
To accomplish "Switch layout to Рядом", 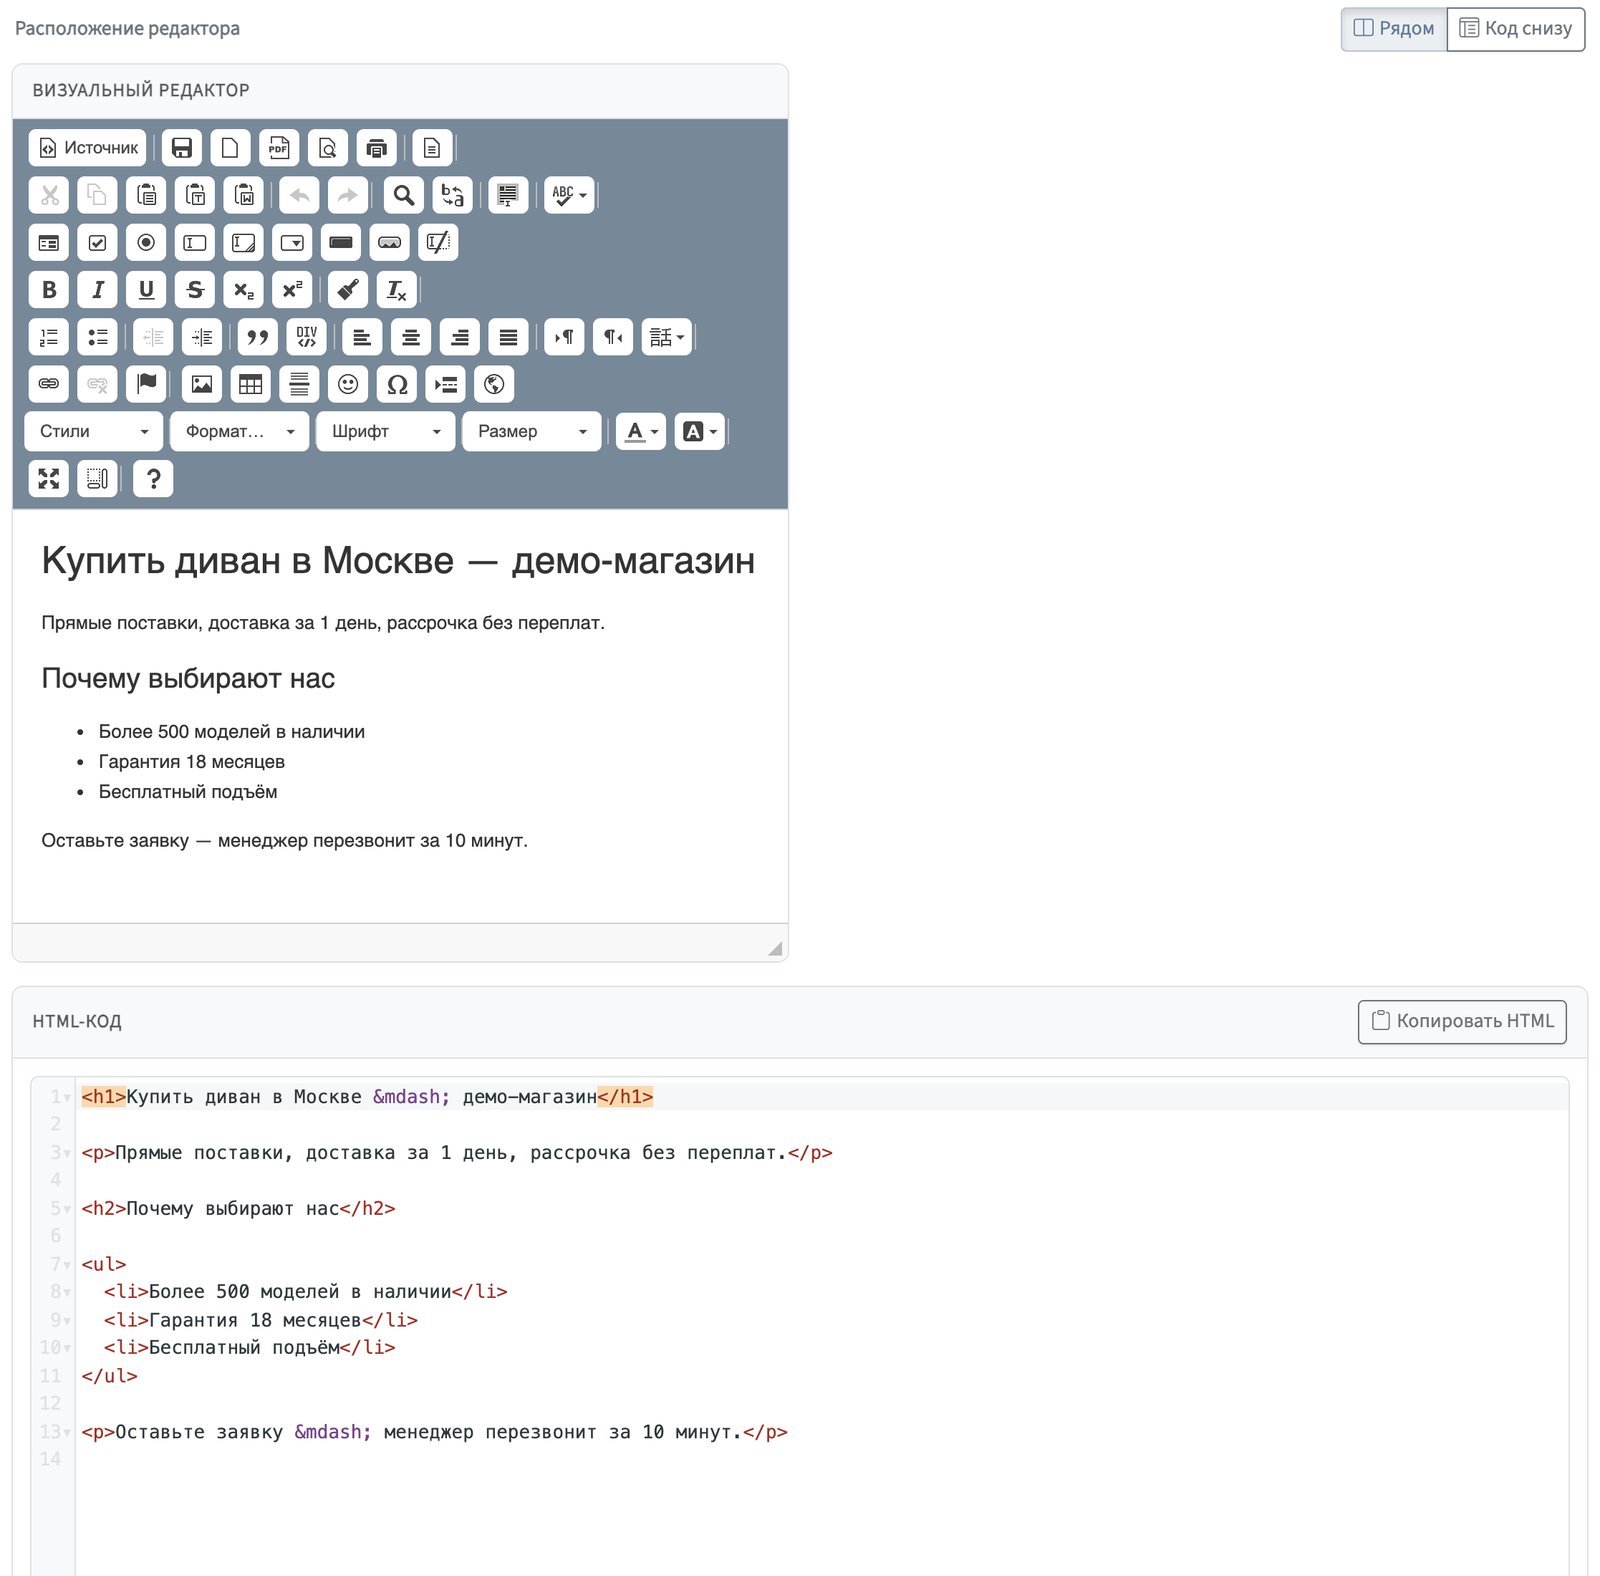I will (1394, 29).
